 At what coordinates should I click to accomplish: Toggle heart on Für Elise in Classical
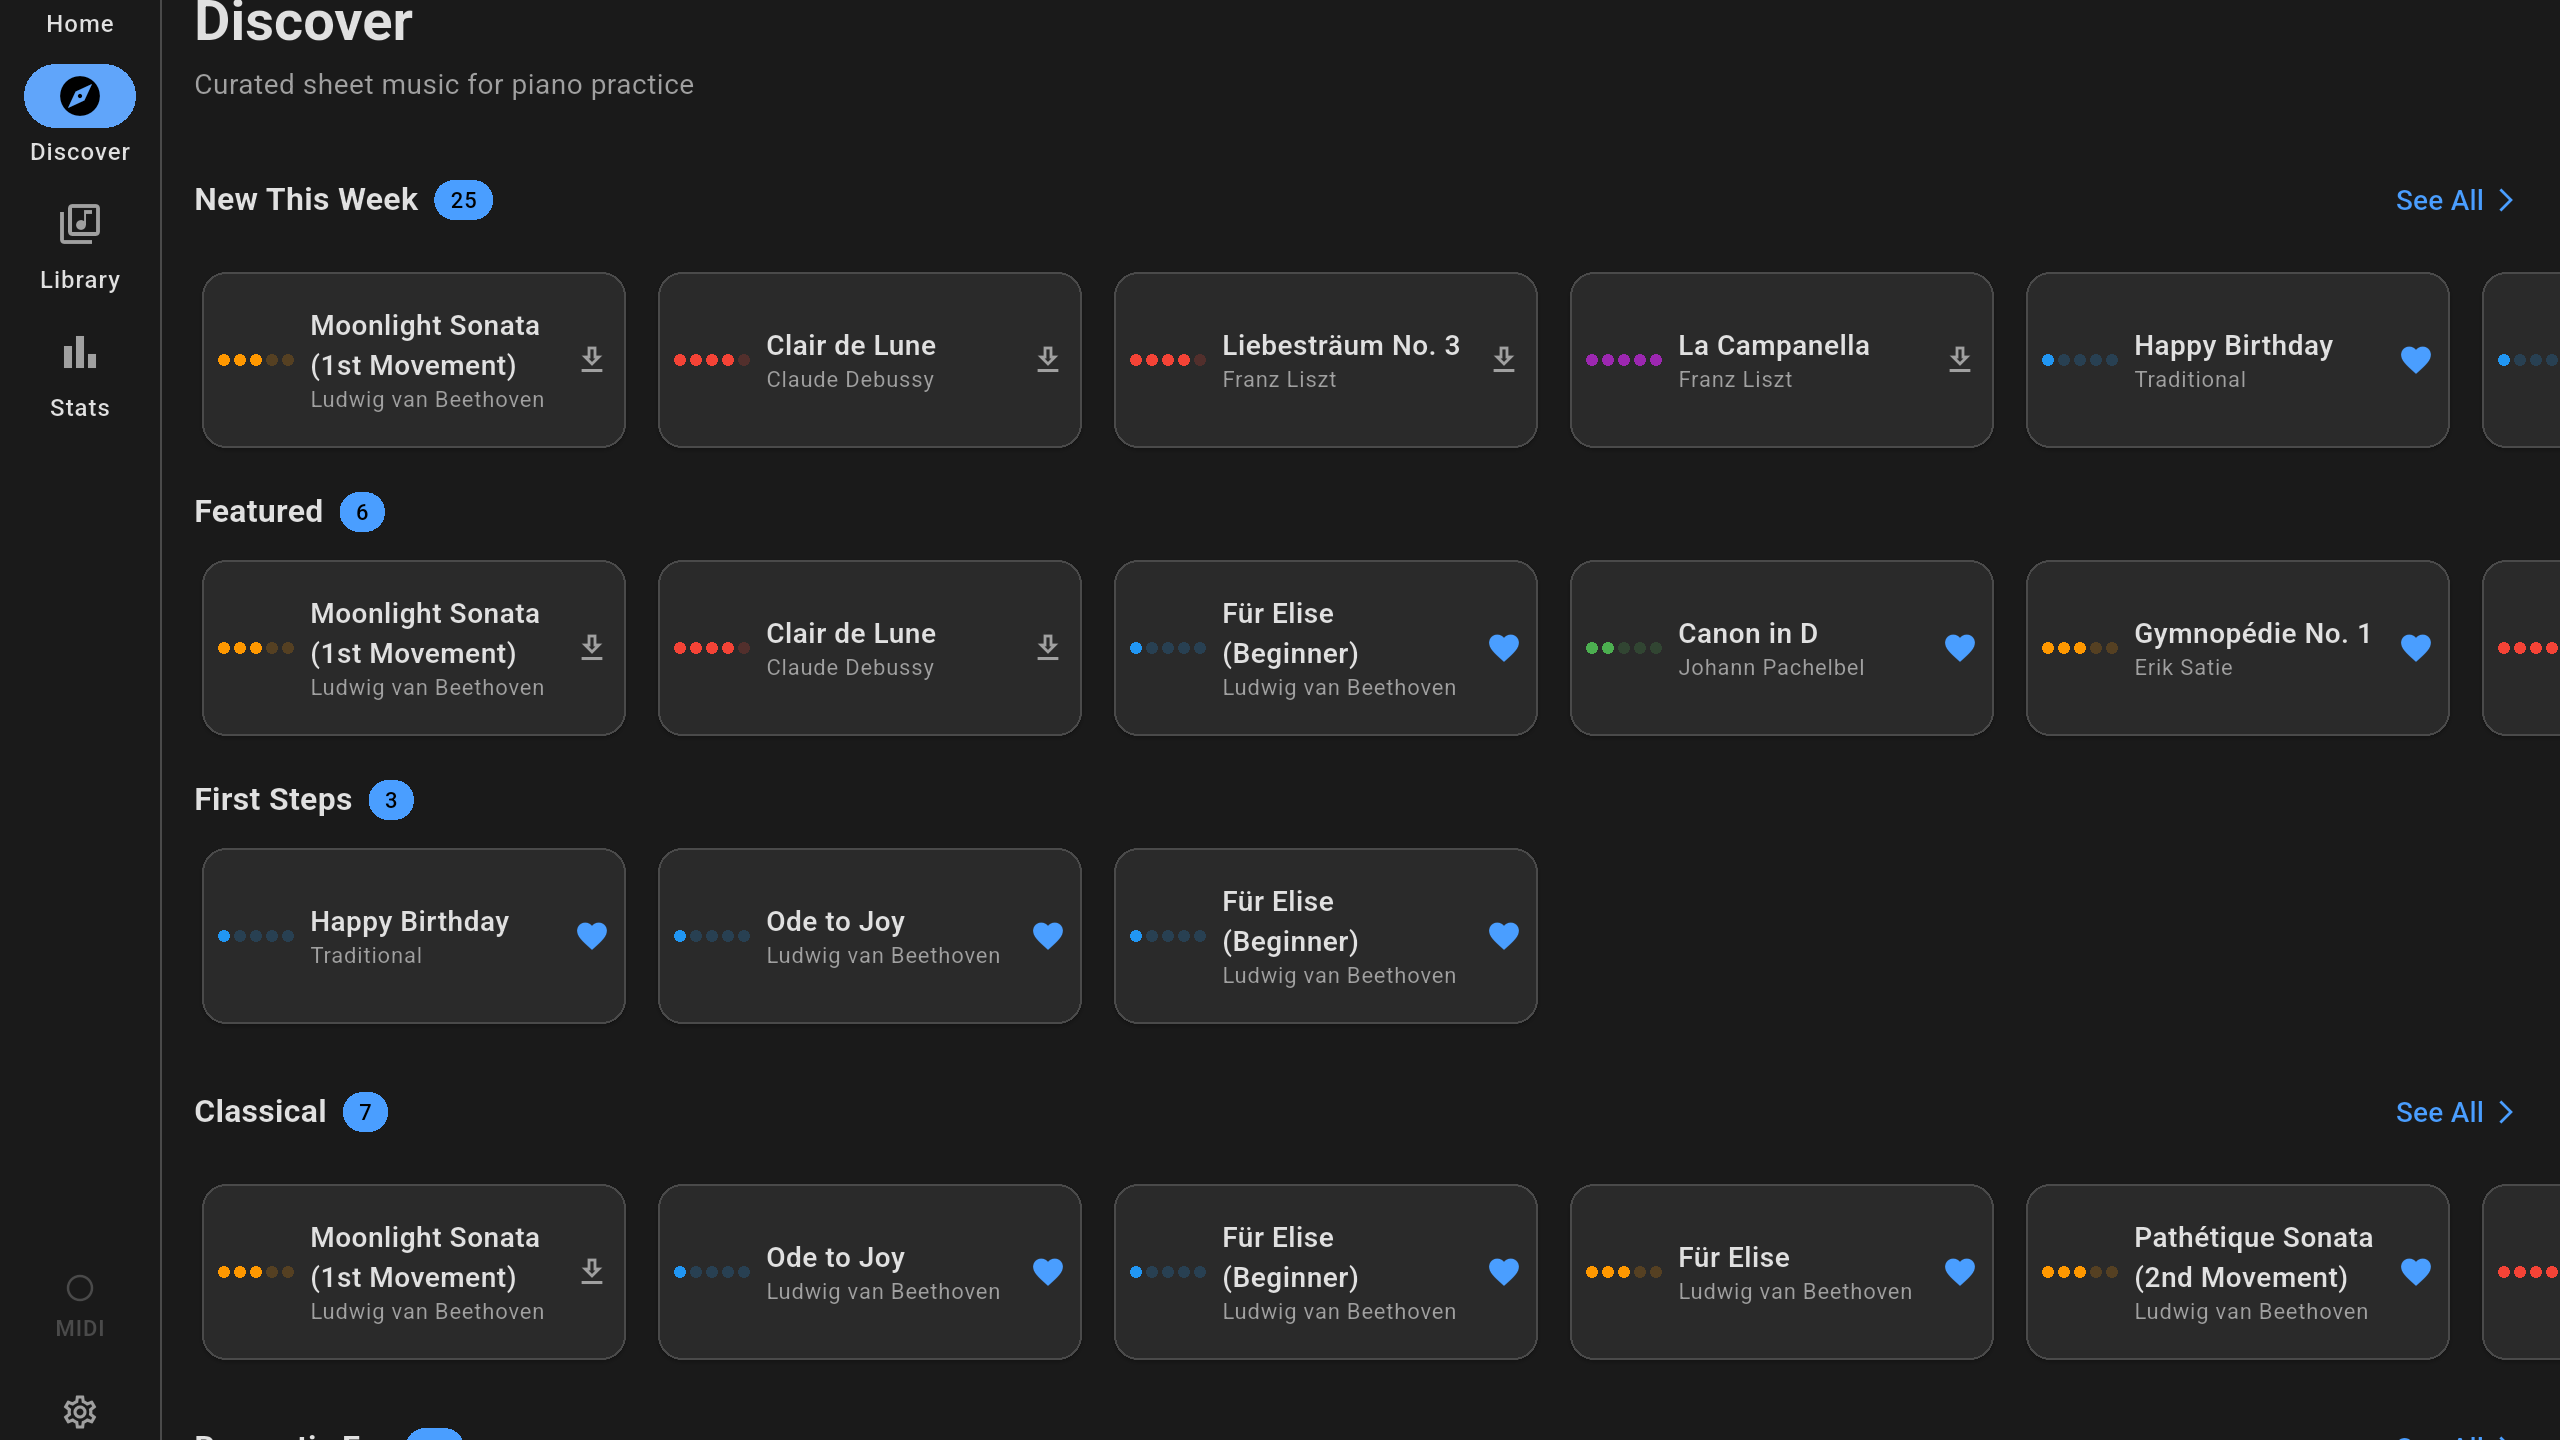click(1960, 1272)
